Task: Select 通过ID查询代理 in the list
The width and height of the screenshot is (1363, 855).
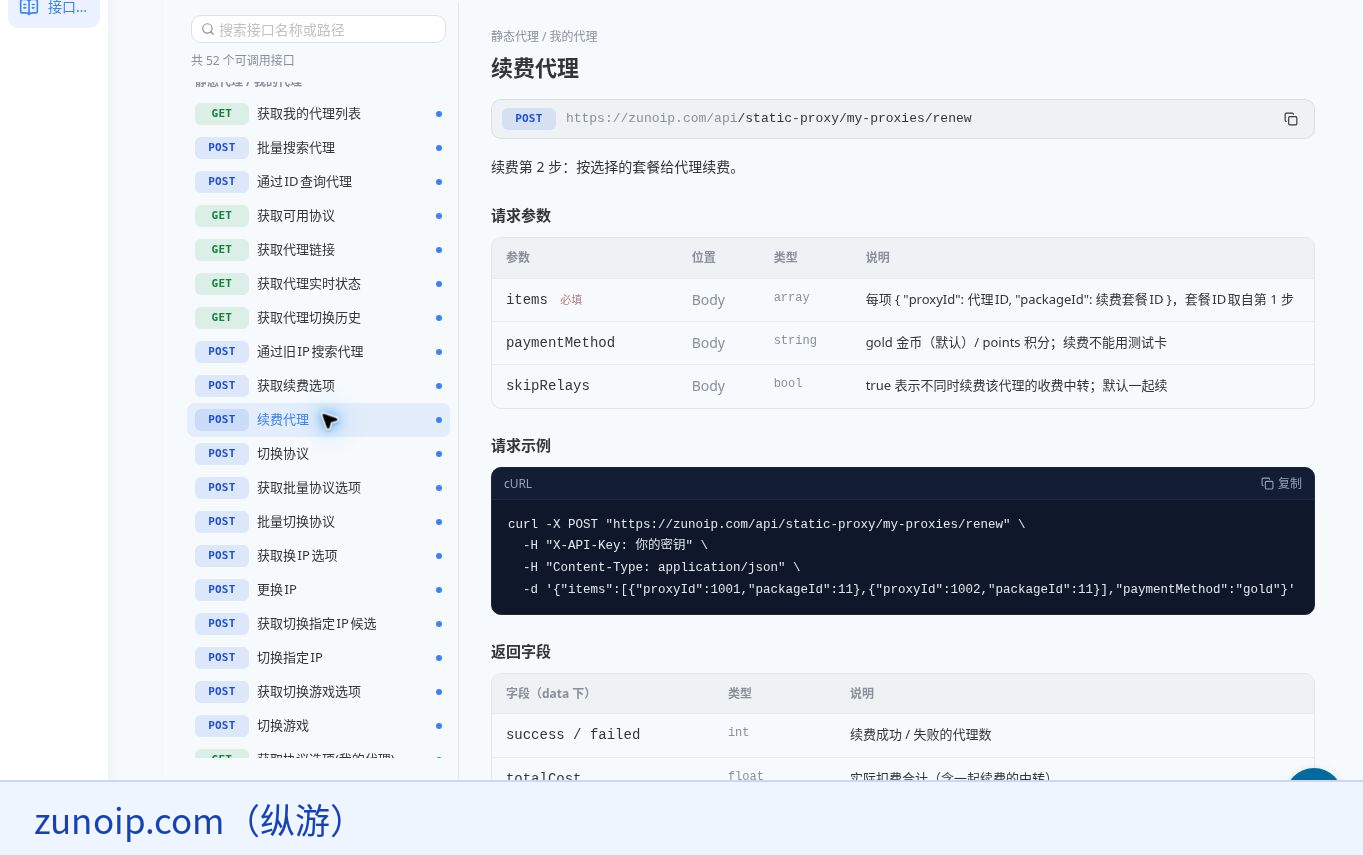Action: 318,182
